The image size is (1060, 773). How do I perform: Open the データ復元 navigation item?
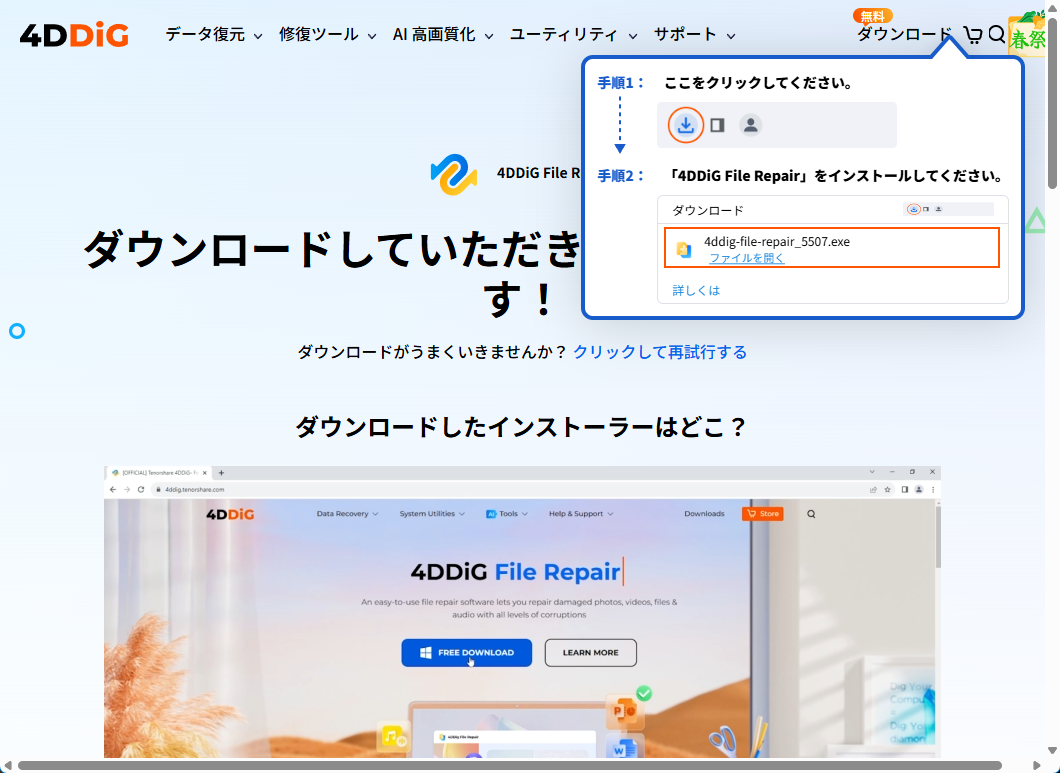(205, 34)
